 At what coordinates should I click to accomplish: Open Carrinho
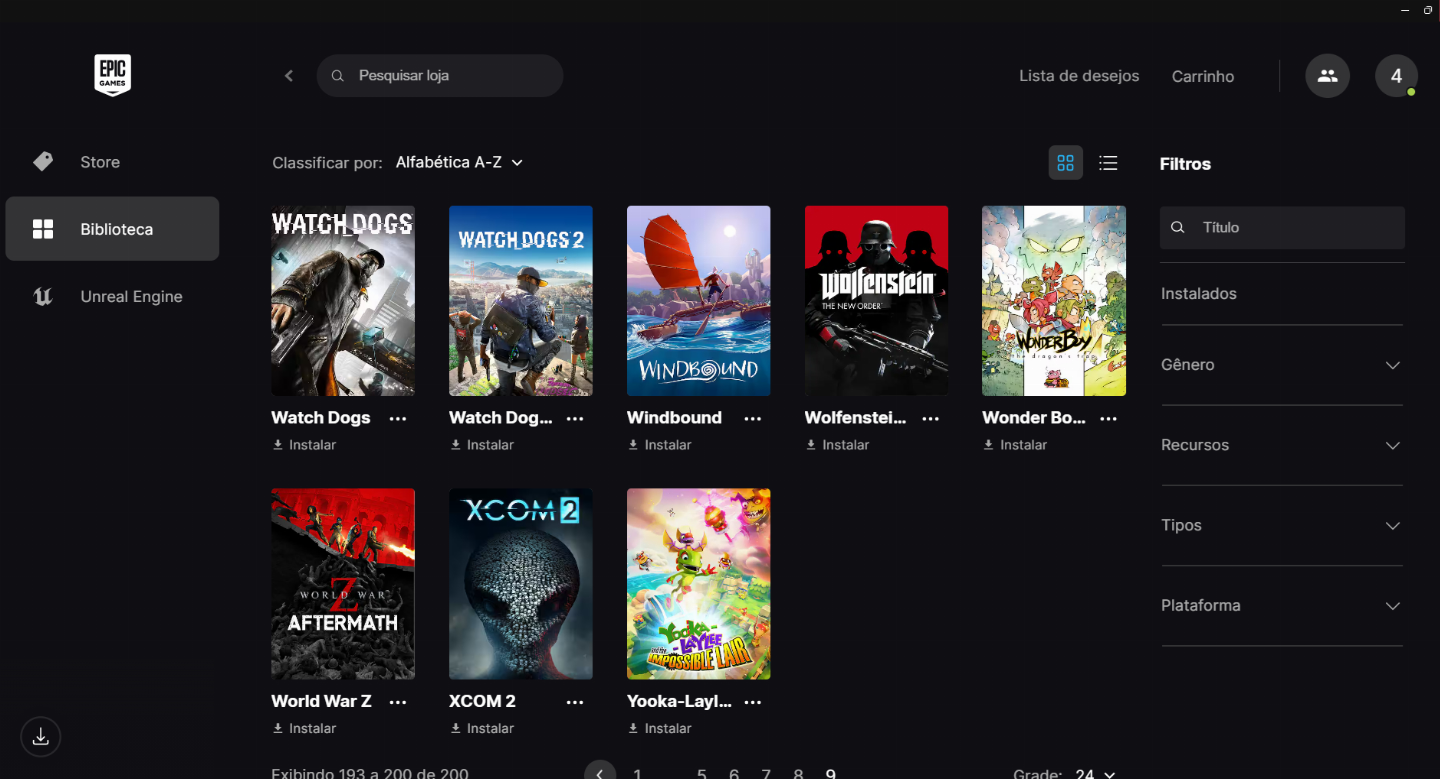[1203, 77]
